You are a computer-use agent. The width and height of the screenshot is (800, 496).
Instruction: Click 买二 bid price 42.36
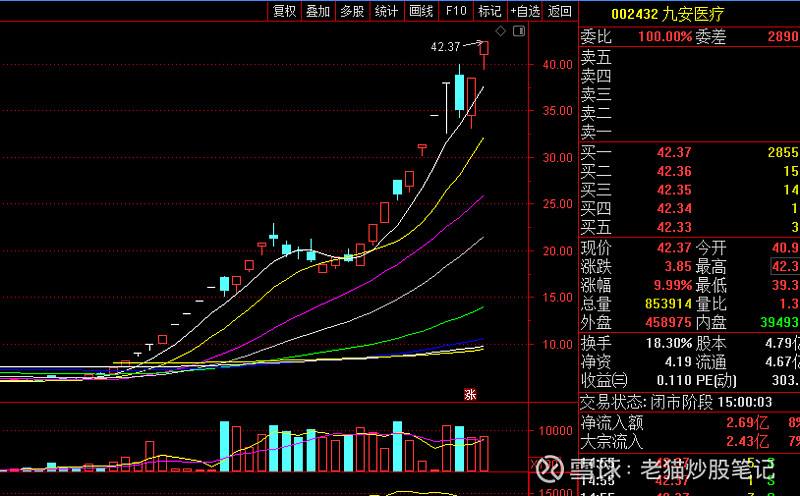tap(674, 171)
